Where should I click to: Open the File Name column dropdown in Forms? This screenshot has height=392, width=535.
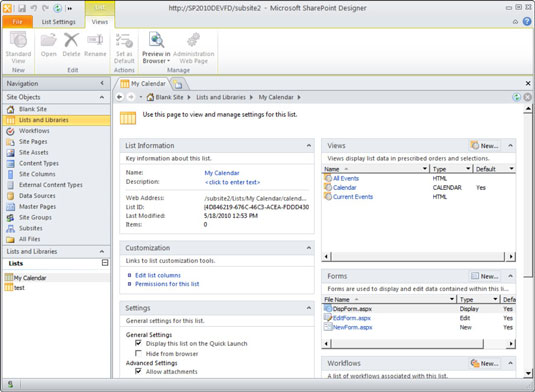(x=452, y=299)
